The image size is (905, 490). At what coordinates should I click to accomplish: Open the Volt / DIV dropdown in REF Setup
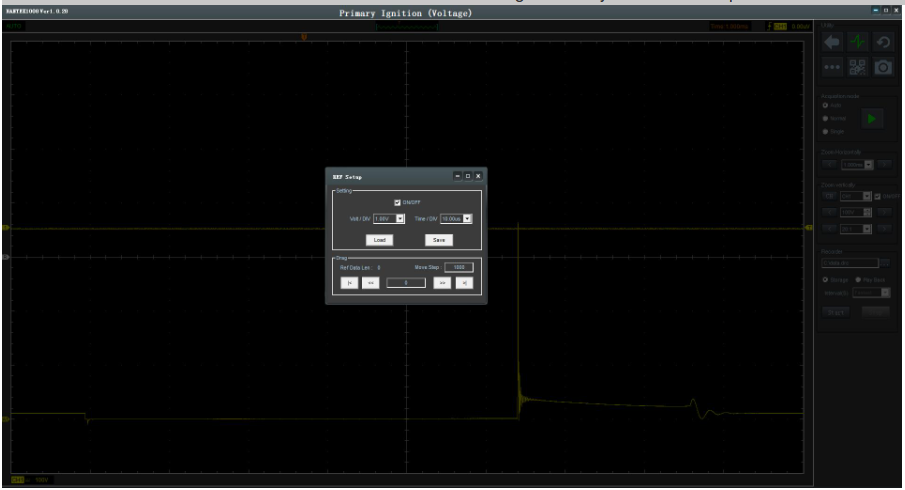389,219
